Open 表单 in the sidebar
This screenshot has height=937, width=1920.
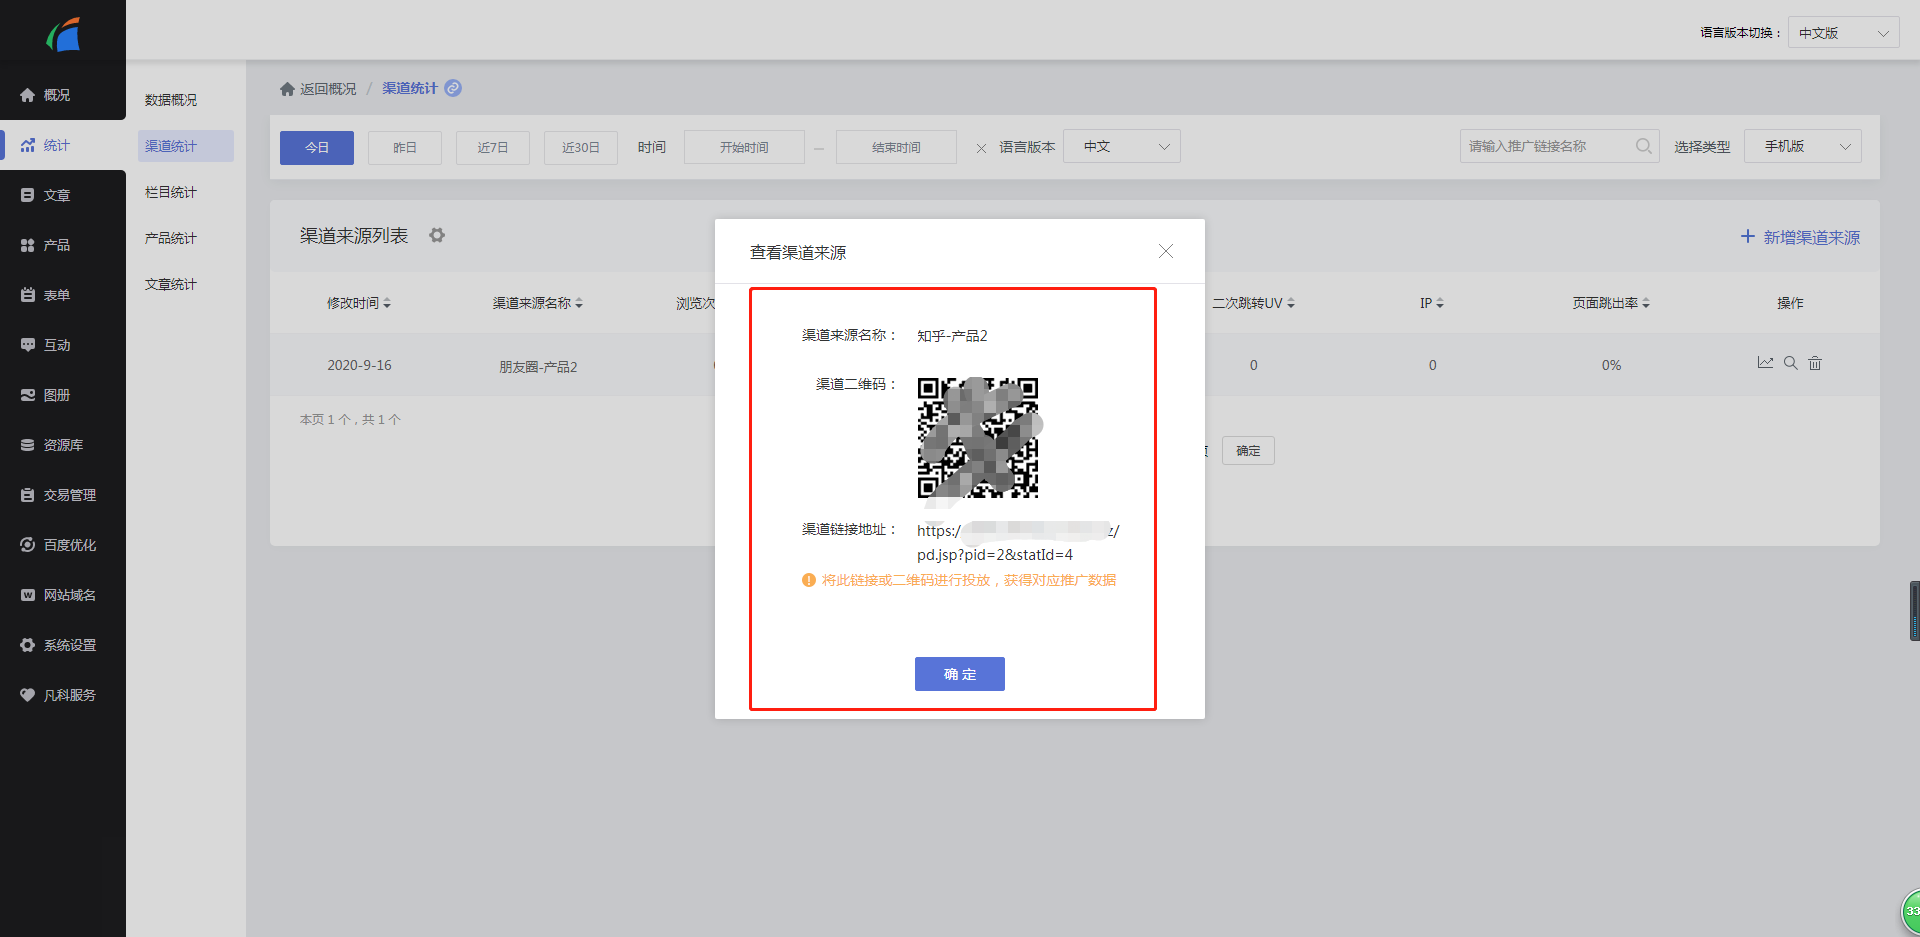point(63,295)
